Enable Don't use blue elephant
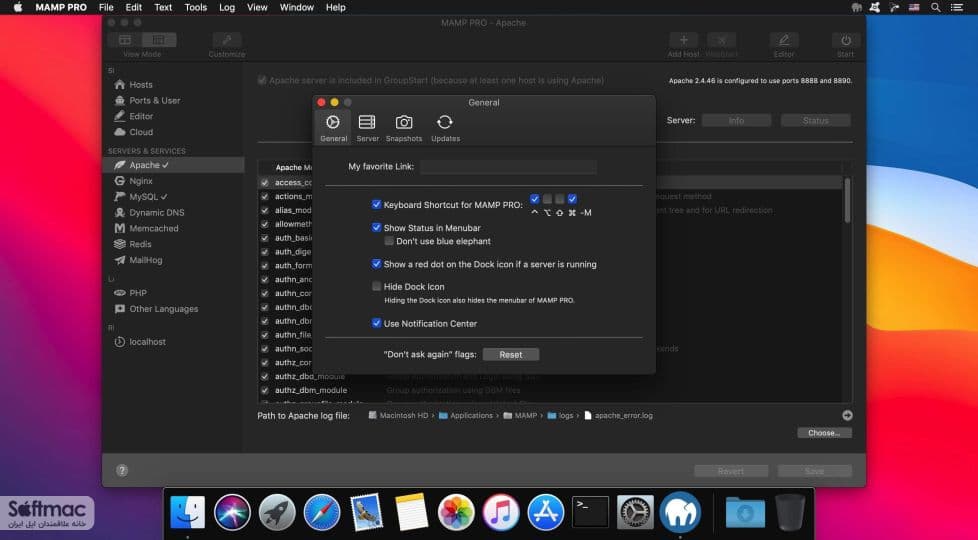The width and height of the screenshot is (978, 540). click(x=389, y=241)
